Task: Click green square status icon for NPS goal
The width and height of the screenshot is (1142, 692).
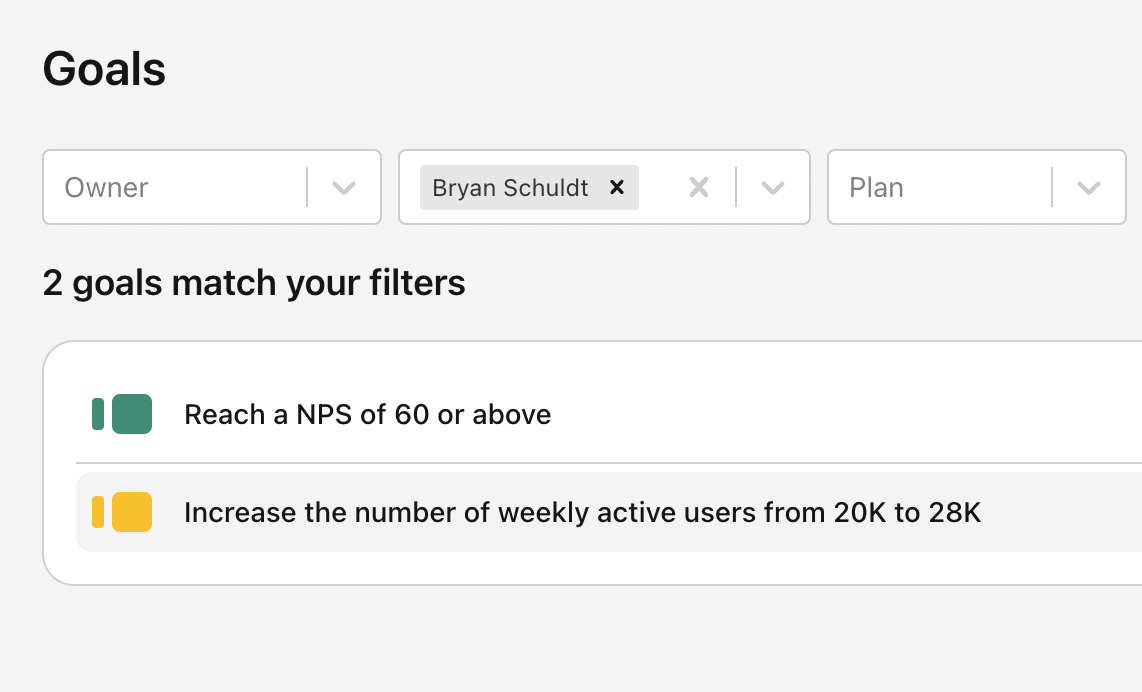Action: click(132, 414)
